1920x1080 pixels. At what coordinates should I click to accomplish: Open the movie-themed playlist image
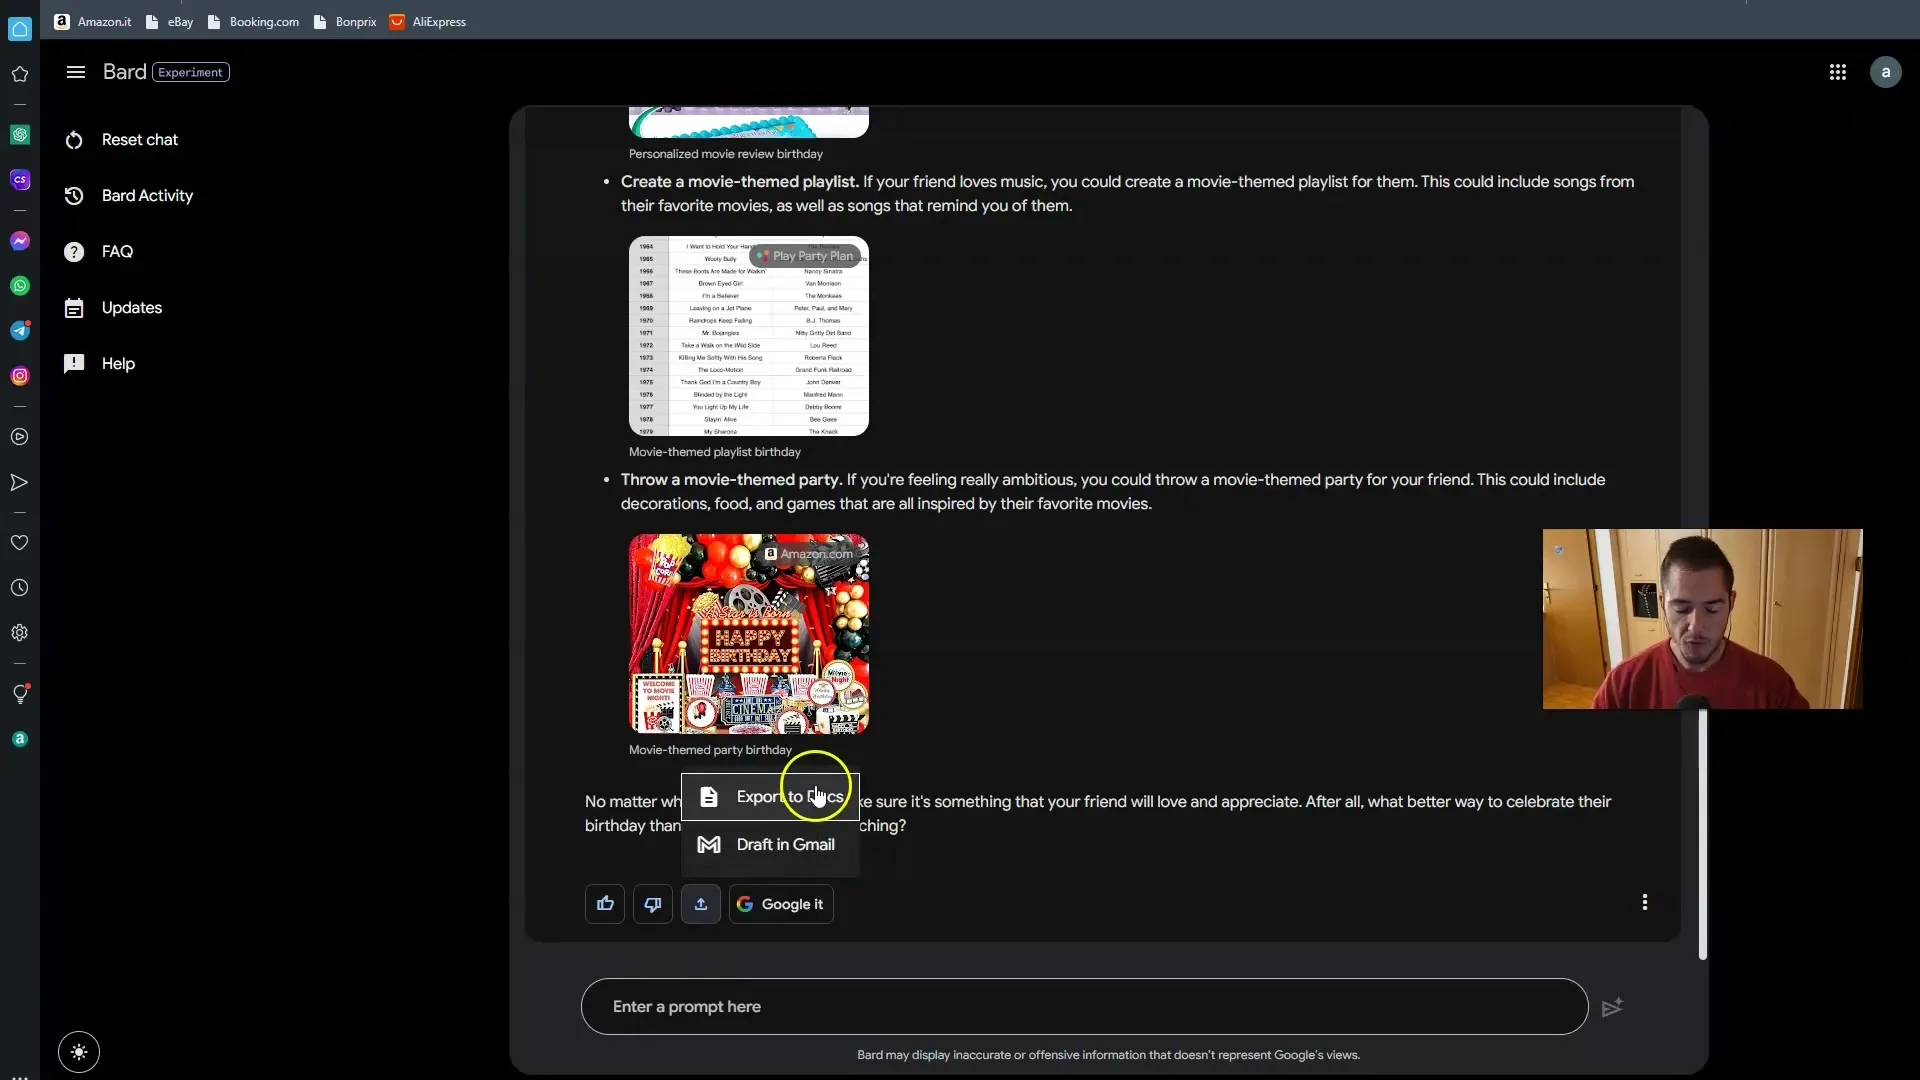(x=748, y=336)
